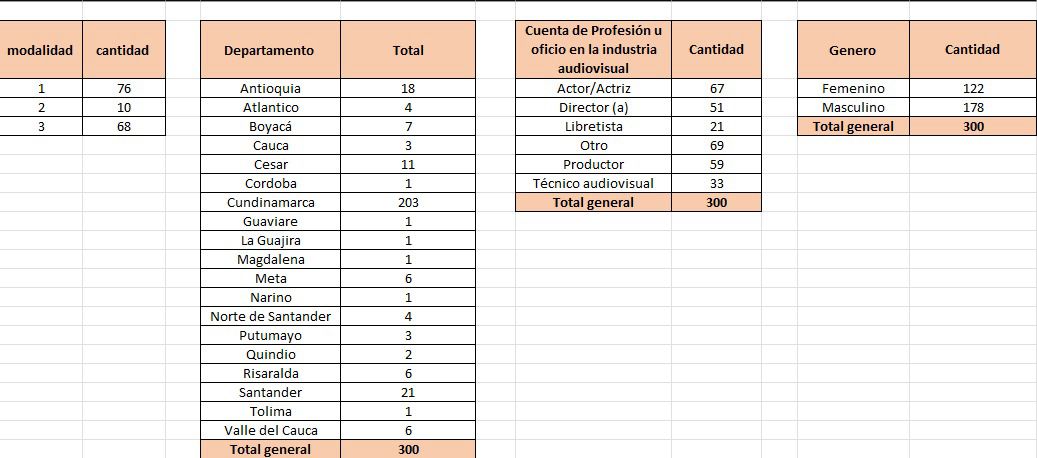Select the cantidad header cell
Screen dimensions: 1037x458
123,50
